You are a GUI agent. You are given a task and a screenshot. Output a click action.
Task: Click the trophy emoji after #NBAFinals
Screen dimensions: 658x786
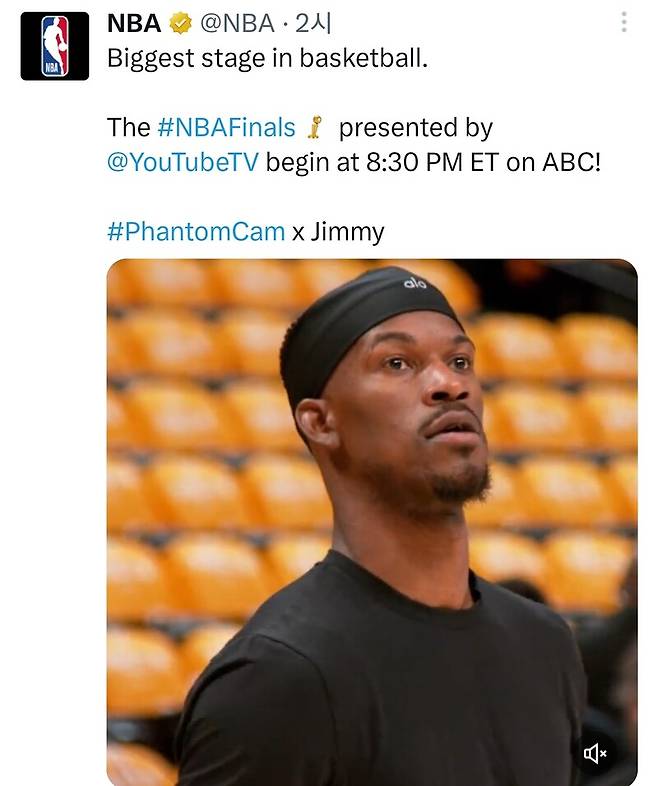315,127
